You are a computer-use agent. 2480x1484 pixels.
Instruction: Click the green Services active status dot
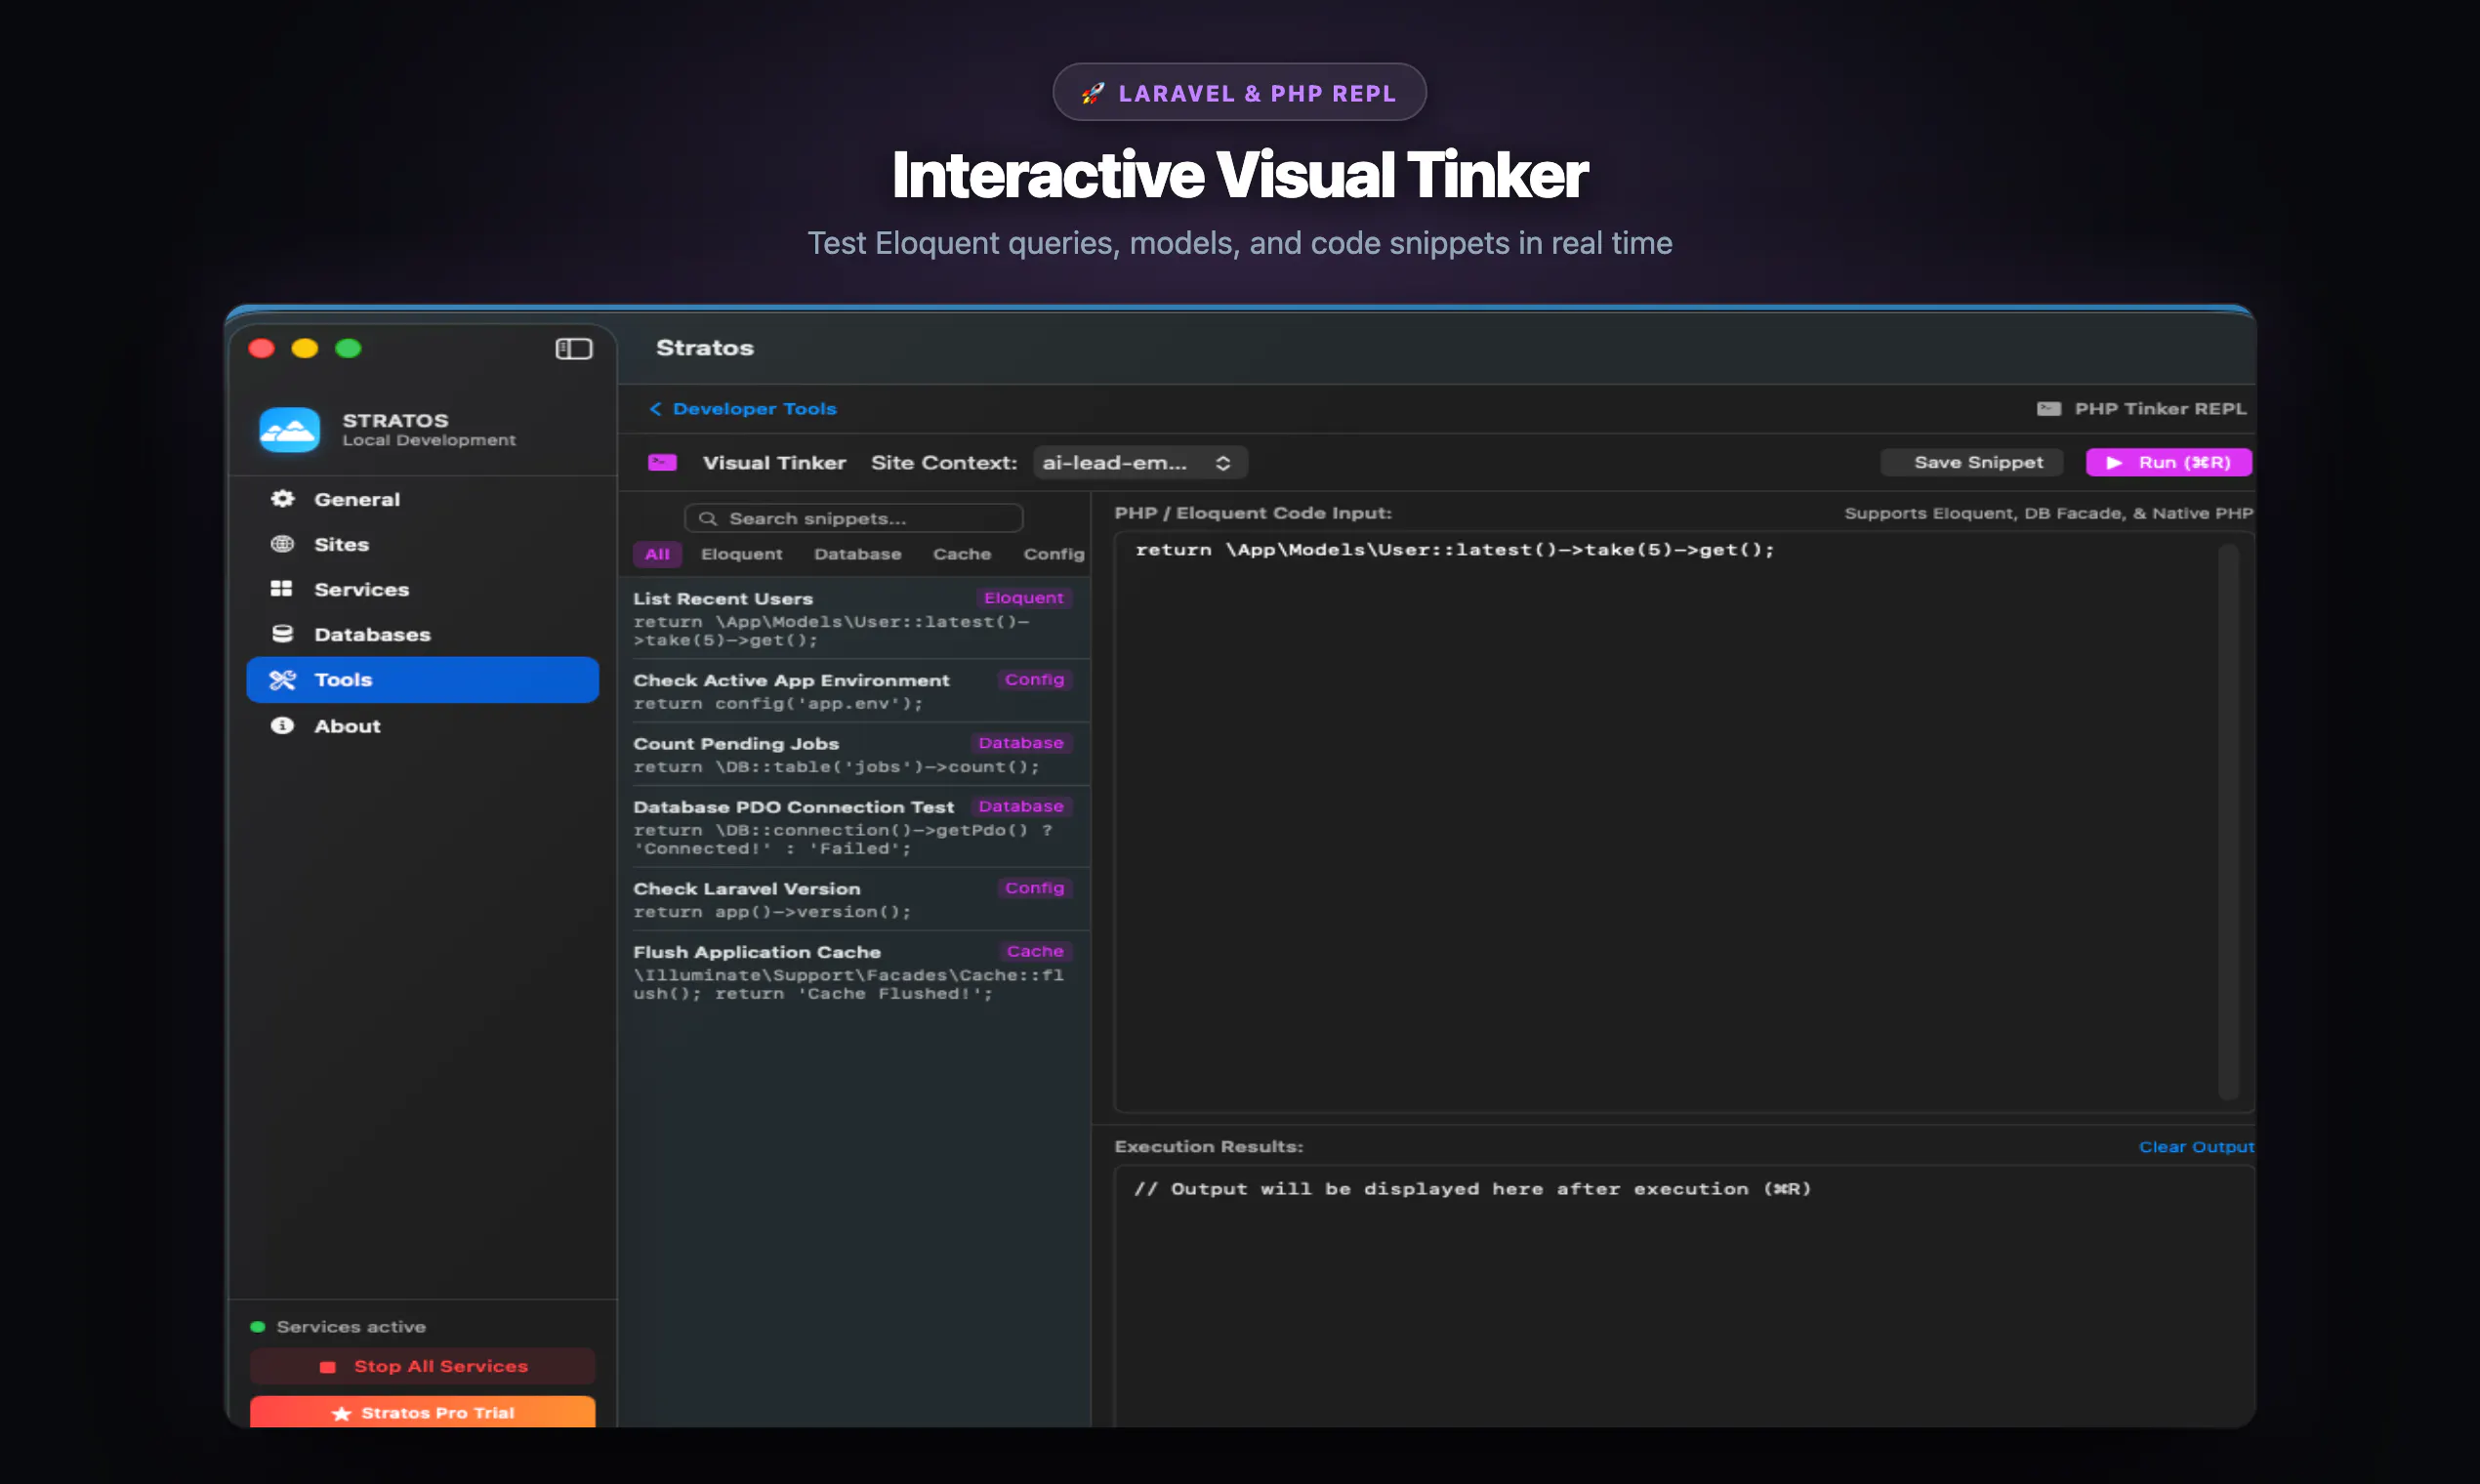[257, 1326]
